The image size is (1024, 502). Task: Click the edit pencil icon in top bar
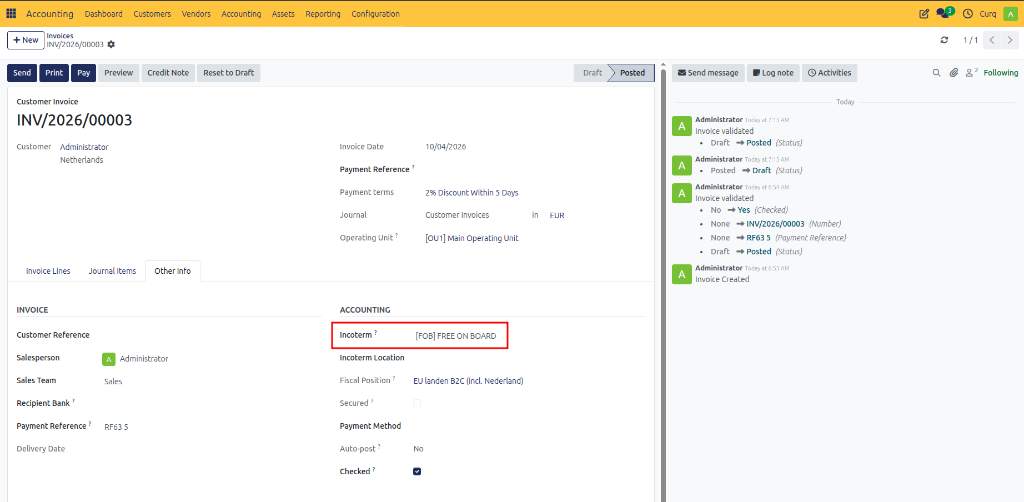923,14
